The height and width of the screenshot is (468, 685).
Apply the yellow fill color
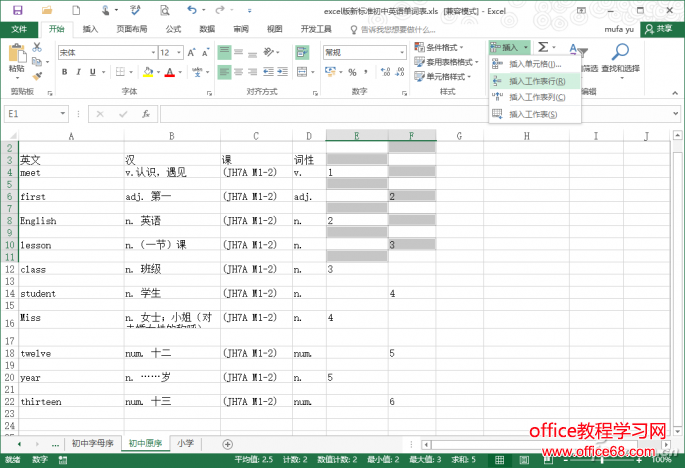[x=149, y=72]
